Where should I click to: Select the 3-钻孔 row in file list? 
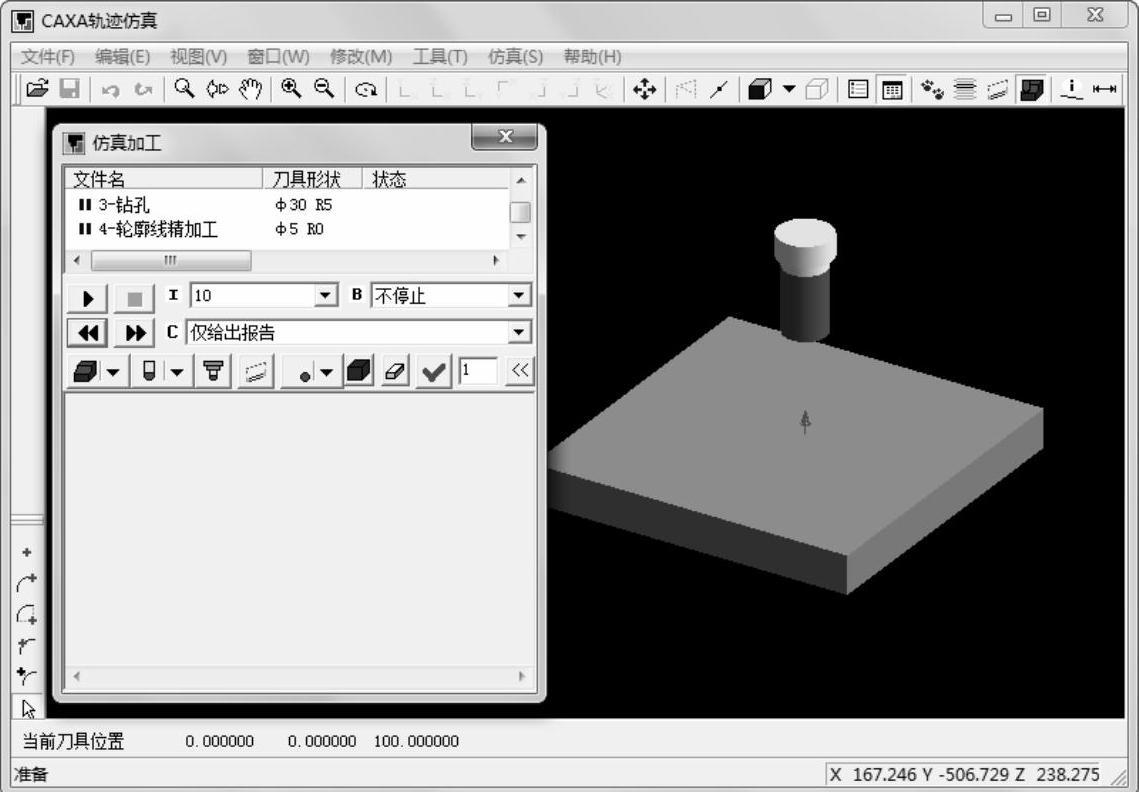click(x=287, y=205)
